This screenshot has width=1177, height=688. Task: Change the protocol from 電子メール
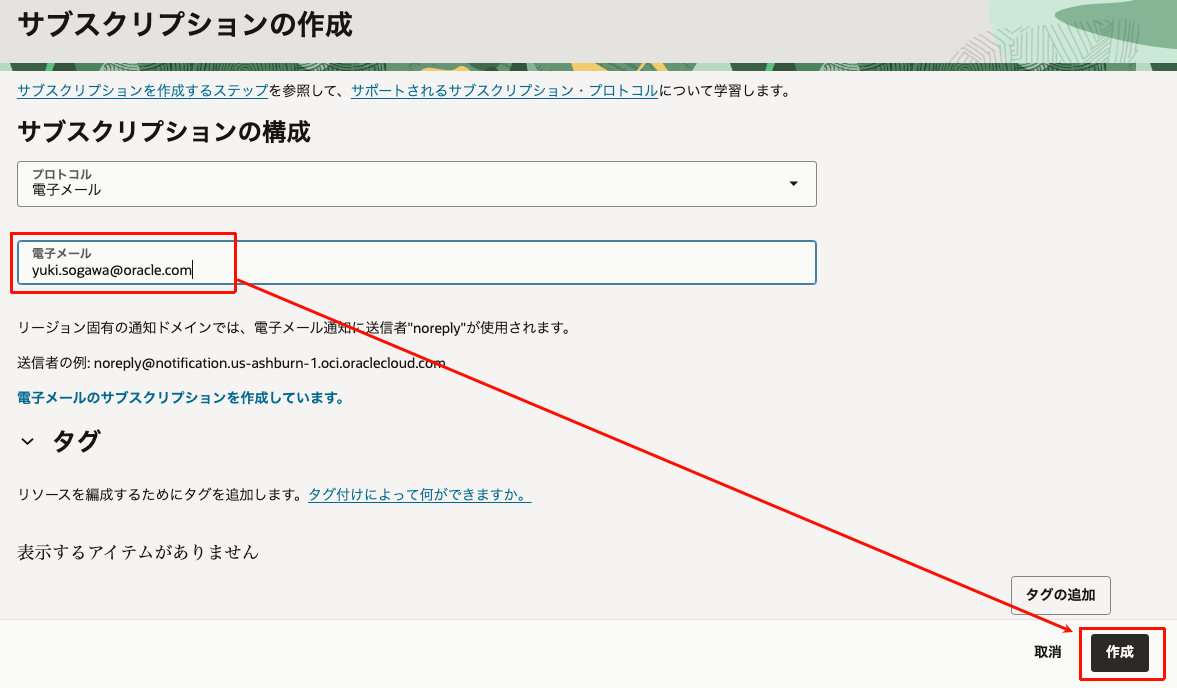click(415, 184)
